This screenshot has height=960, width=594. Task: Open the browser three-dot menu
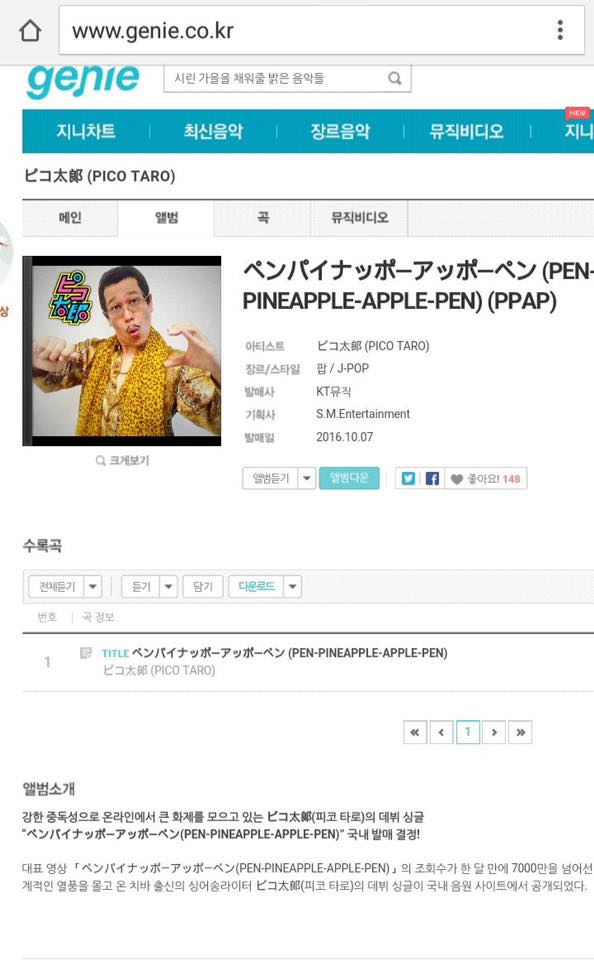[560, 30]
